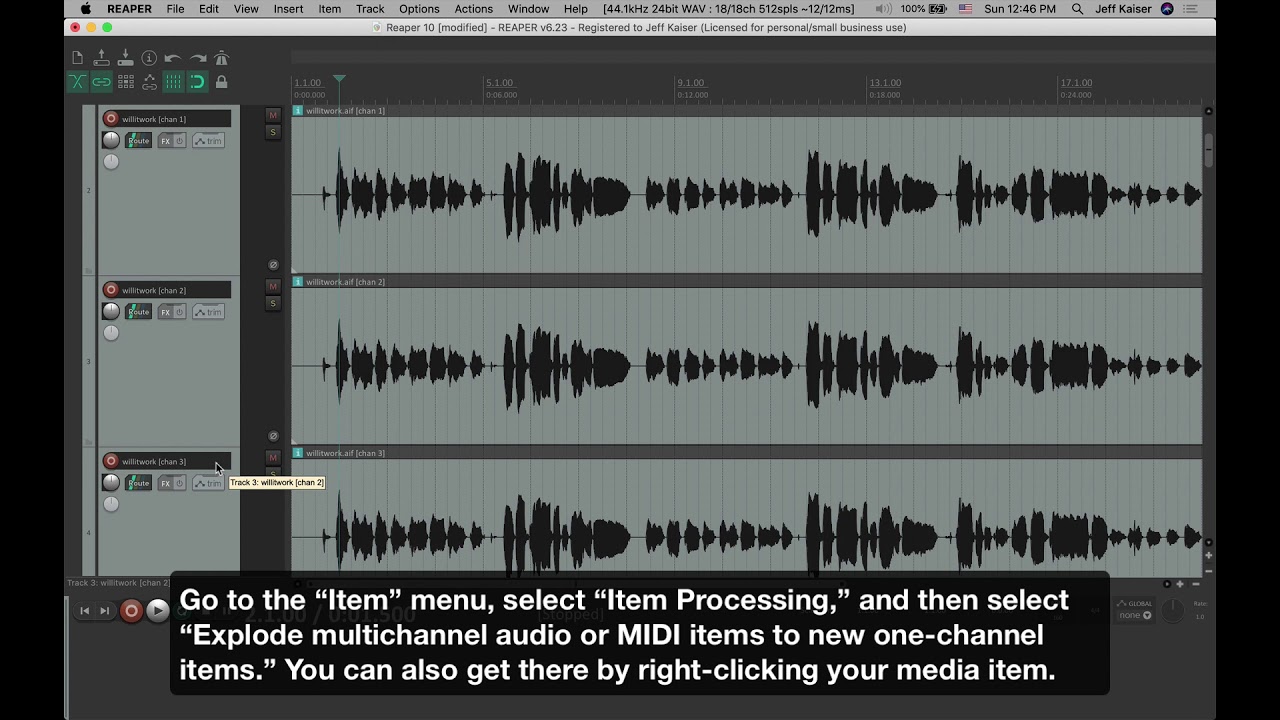The width and height of the screenshot is (1280, 720).
Task: Click the transport go to start button
Action: (x=84, y=611)
